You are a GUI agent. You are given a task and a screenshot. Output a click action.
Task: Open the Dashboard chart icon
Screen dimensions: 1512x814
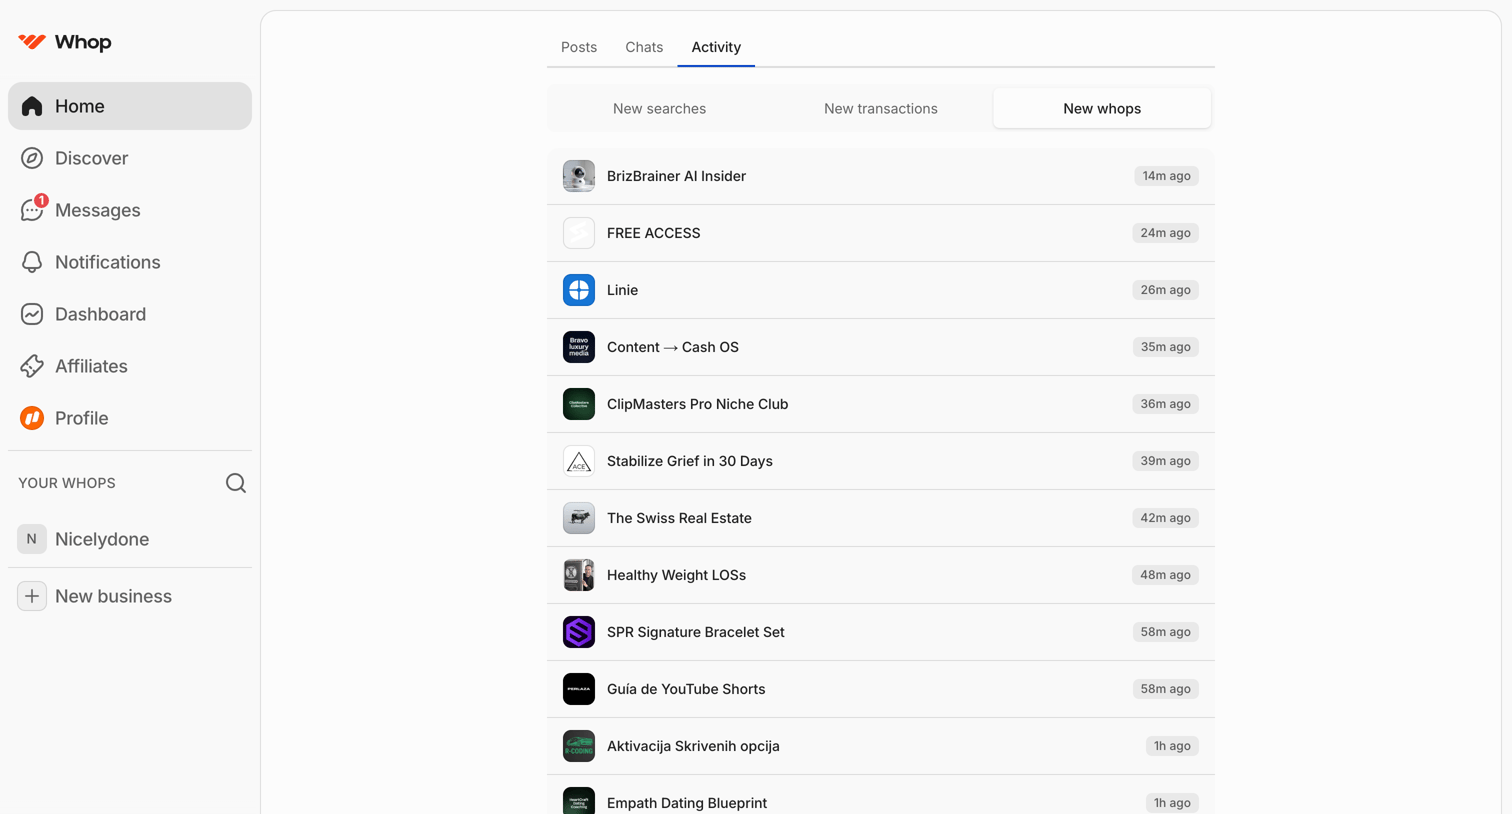coord(32,314)
